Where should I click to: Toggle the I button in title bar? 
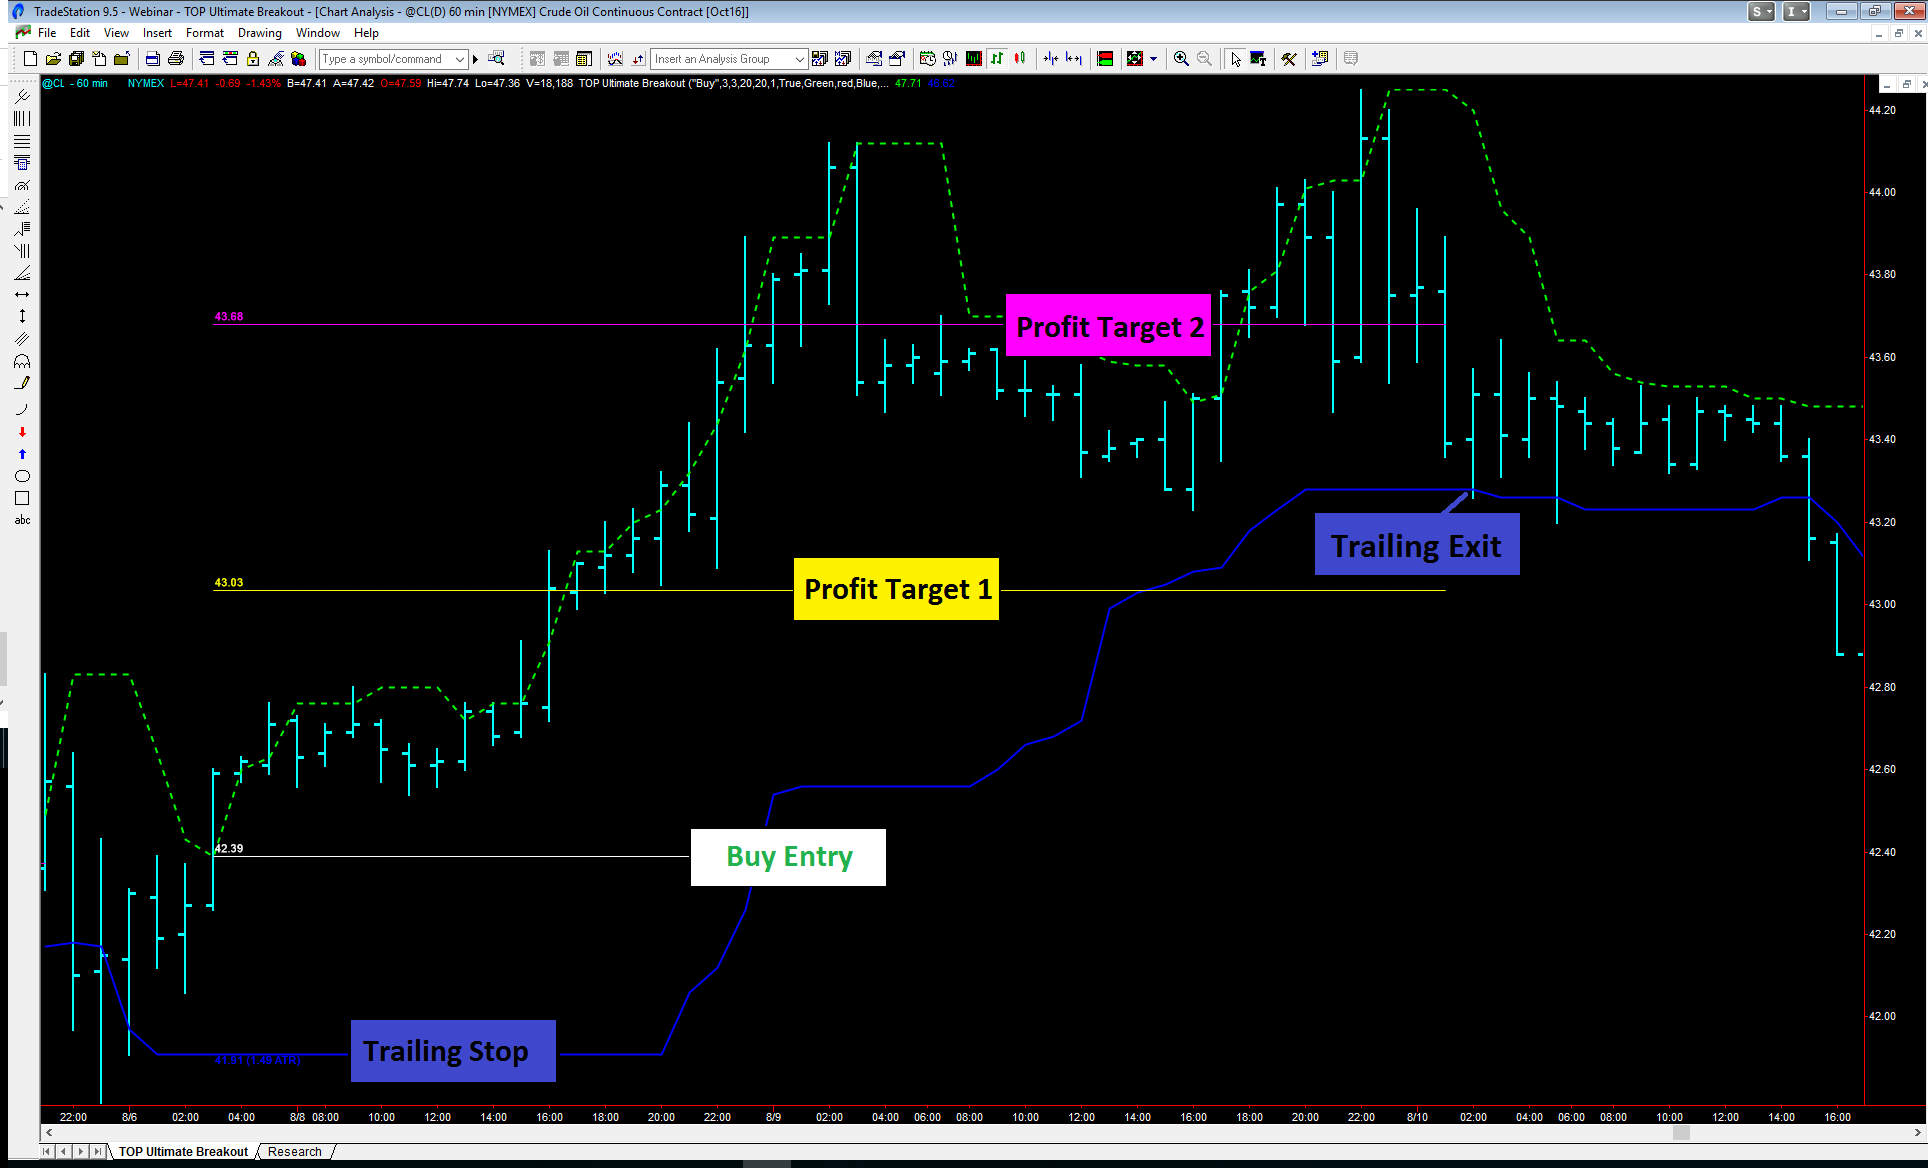pyautogui.click(x=1797, y=12)
